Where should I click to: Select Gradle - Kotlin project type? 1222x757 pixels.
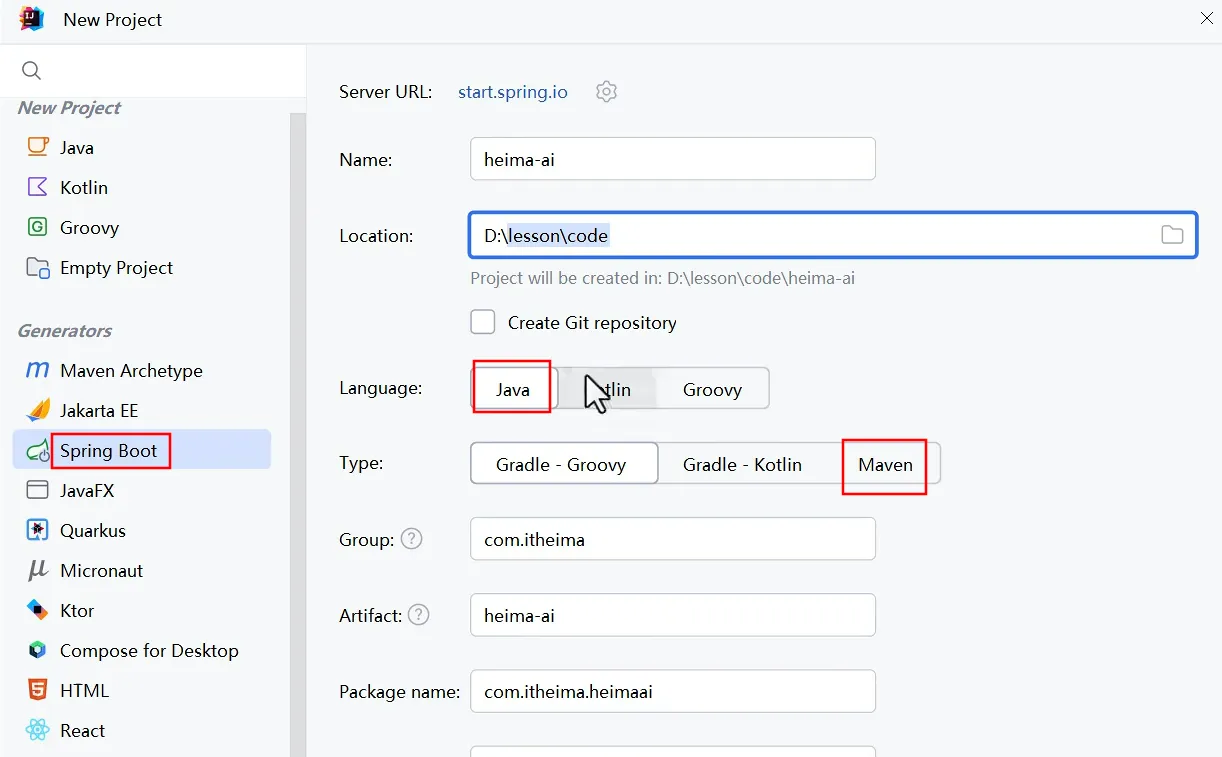pos(742,464)
